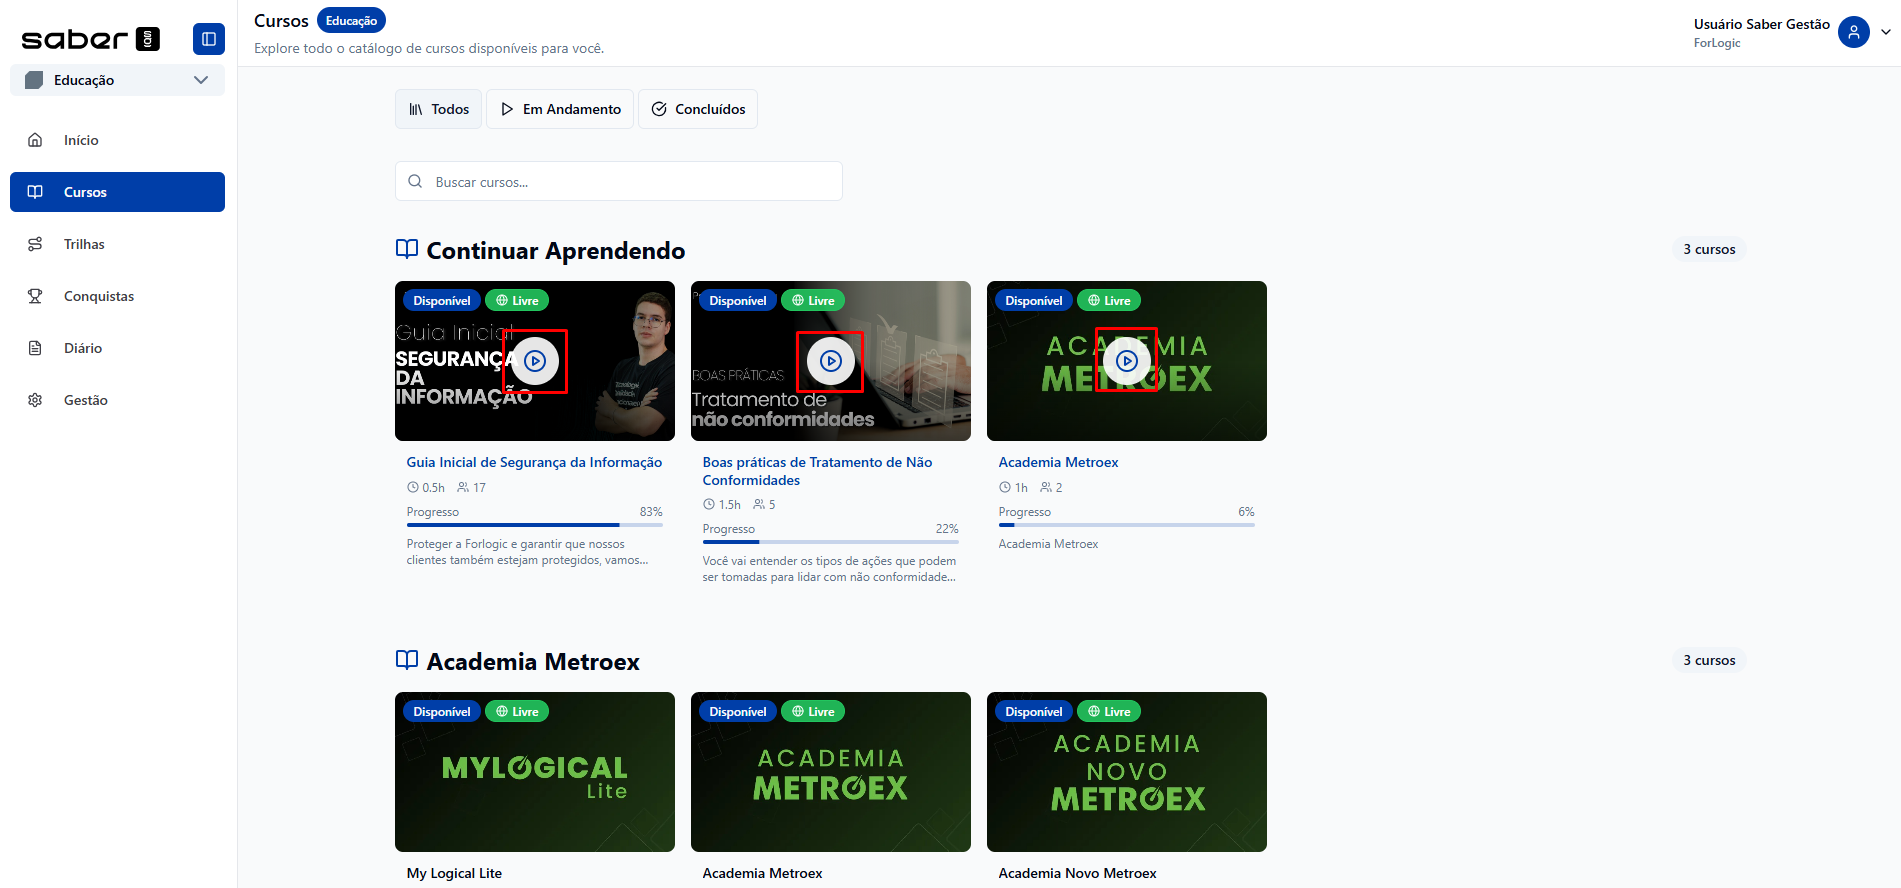Image resolution: width=1901 pixels, height=888 pixels.
Task: Open the MyLogical Lite course thumbnail
Action: [x=534, y=771]
